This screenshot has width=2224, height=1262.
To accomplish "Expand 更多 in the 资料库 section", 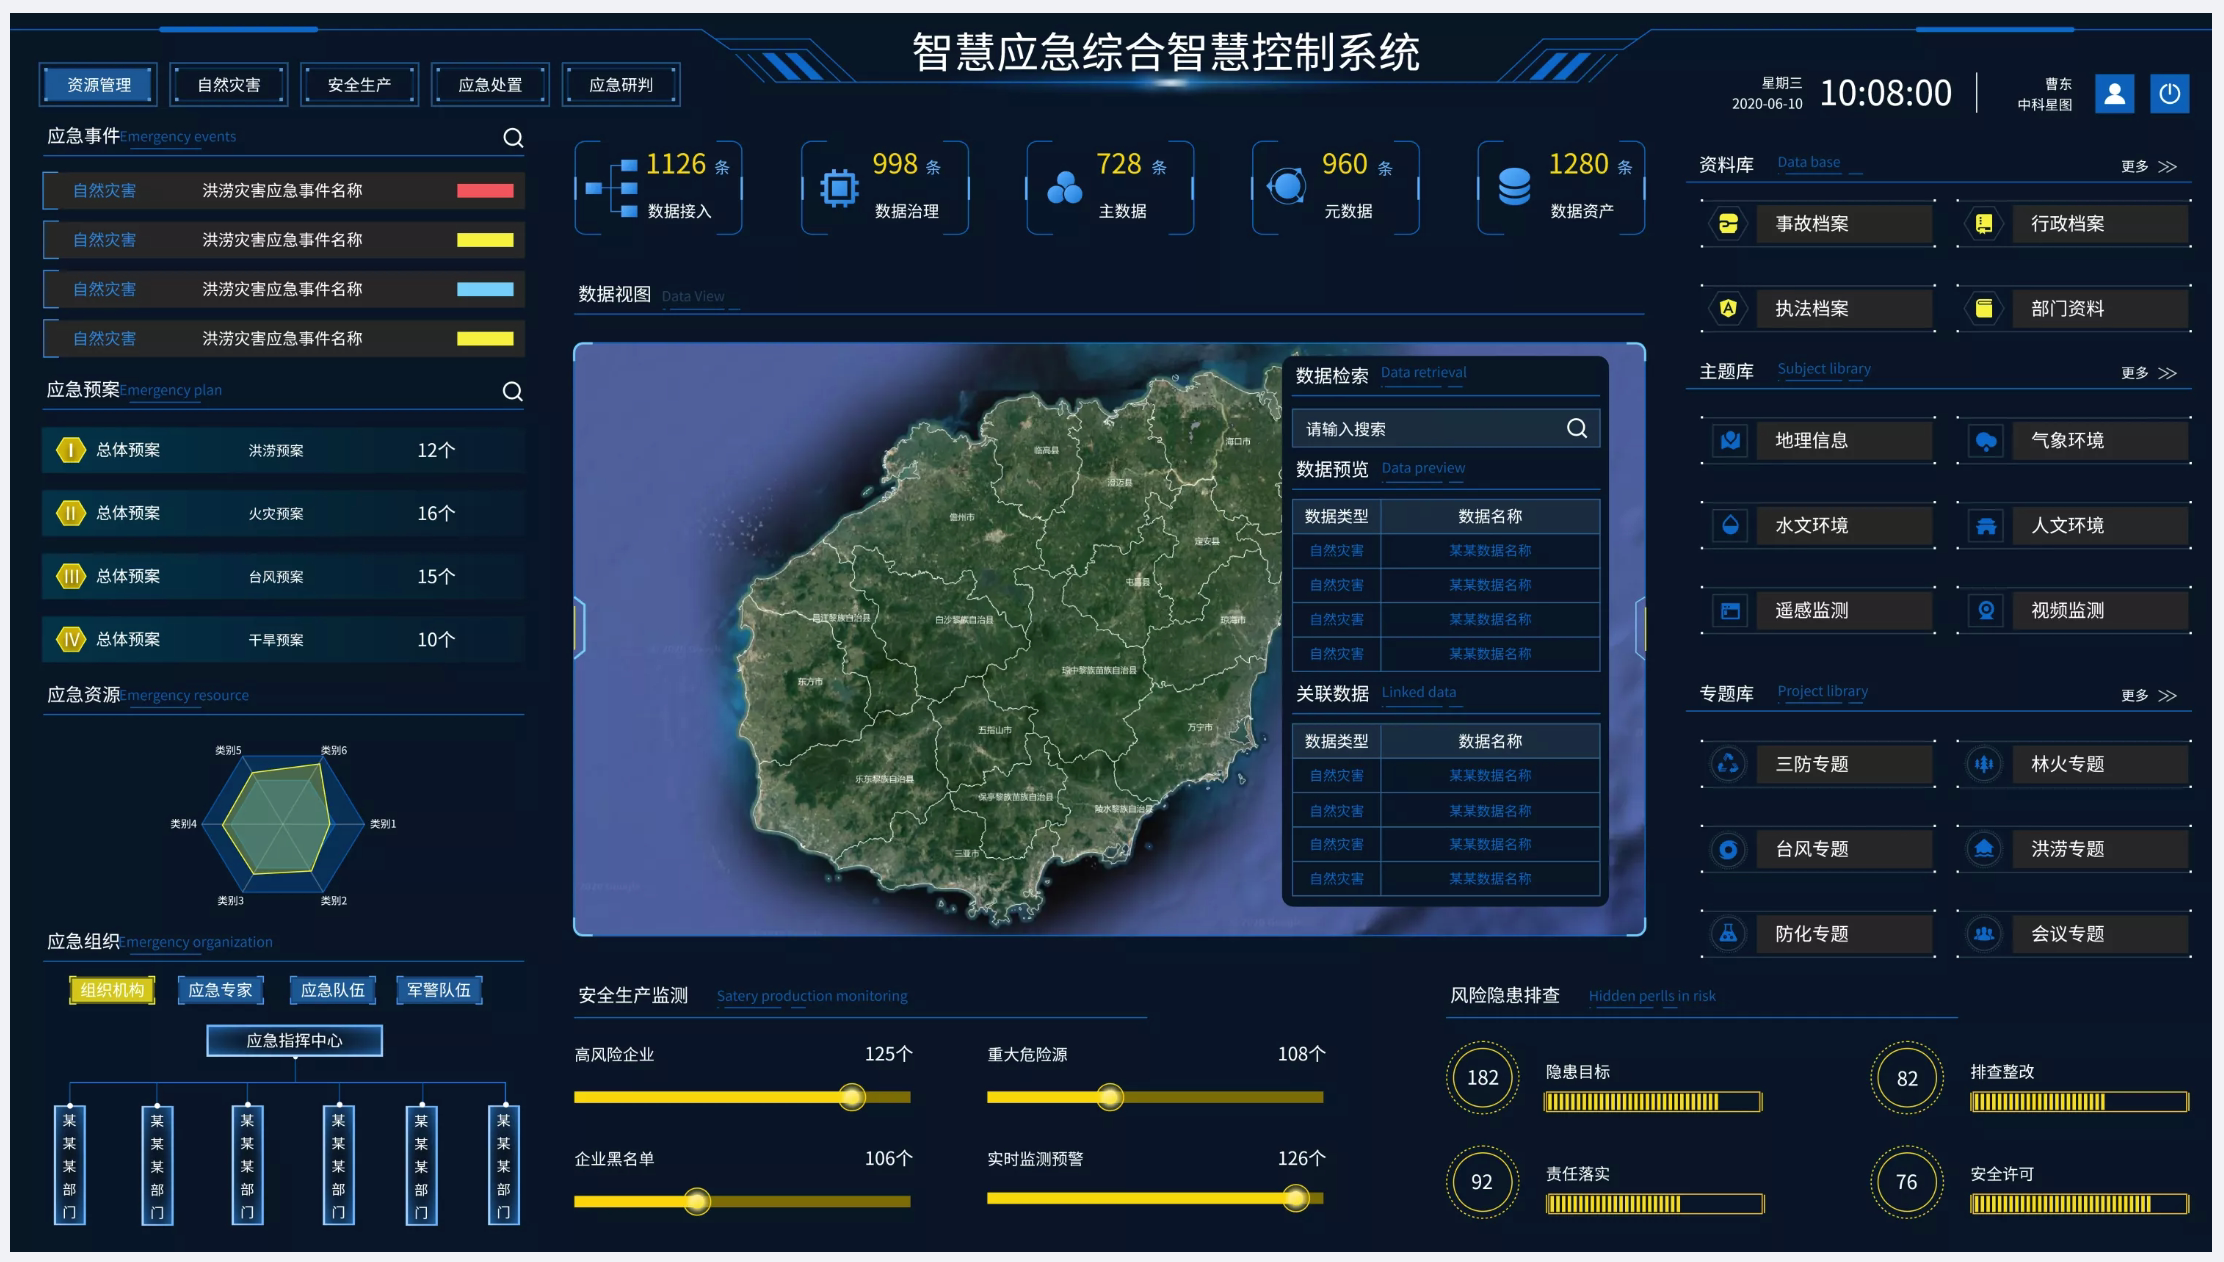I will point(2149,166).
